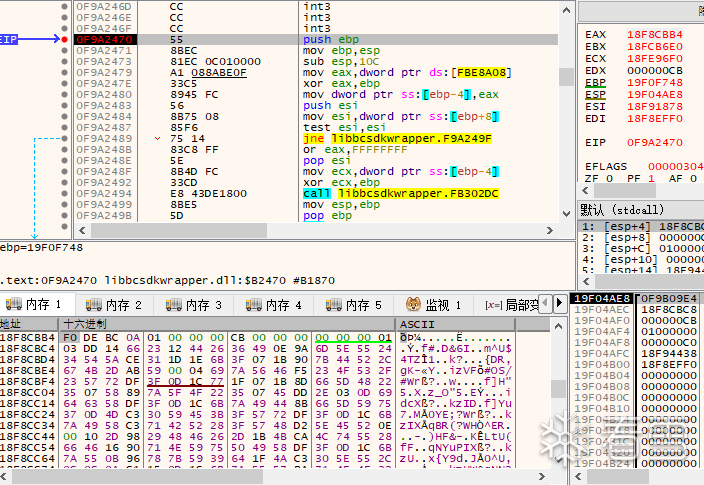The height and width of the screenshot is (485, 704).
Task: Open the 默认 (stdcall) calling convention dropdown
Action: 641,210
